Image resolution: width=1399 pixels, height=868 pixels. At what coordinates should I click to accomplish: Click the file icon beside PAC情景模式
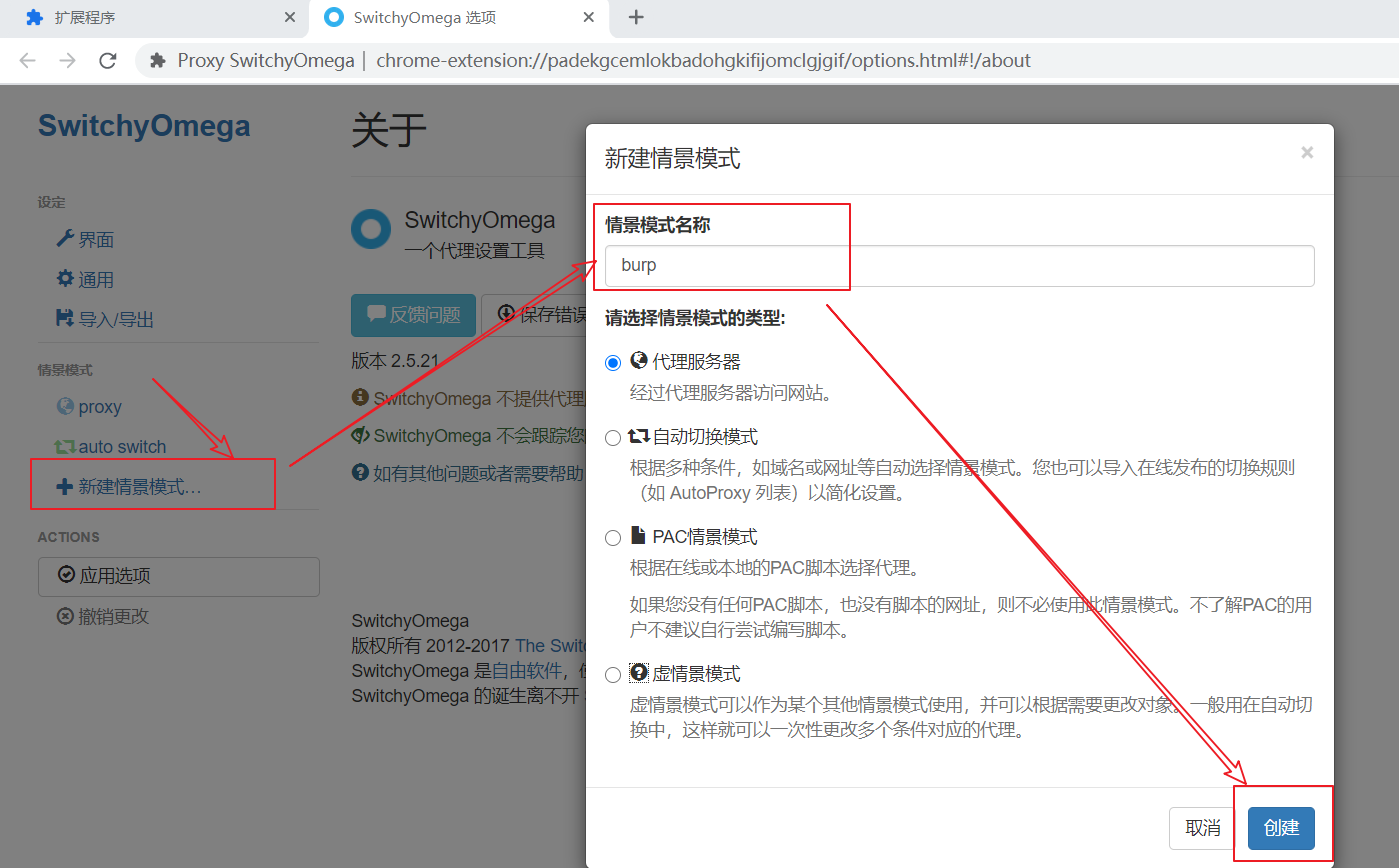point(638,536)
